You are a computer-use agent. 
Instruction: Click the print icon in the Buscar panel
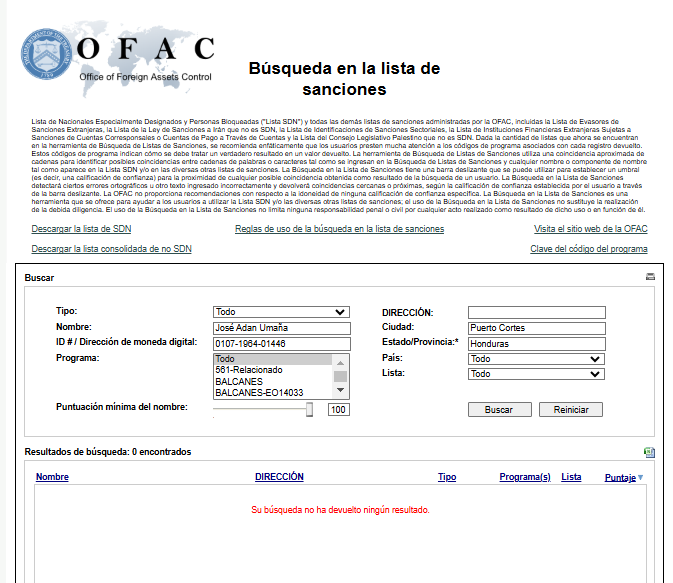coord(650,277)
